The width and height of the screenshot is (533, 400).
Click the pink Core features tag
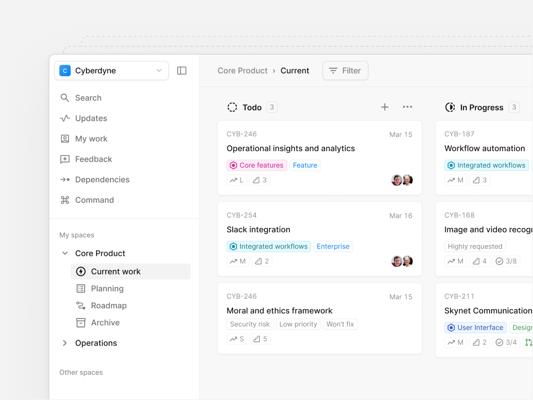(x=257, y=165)
